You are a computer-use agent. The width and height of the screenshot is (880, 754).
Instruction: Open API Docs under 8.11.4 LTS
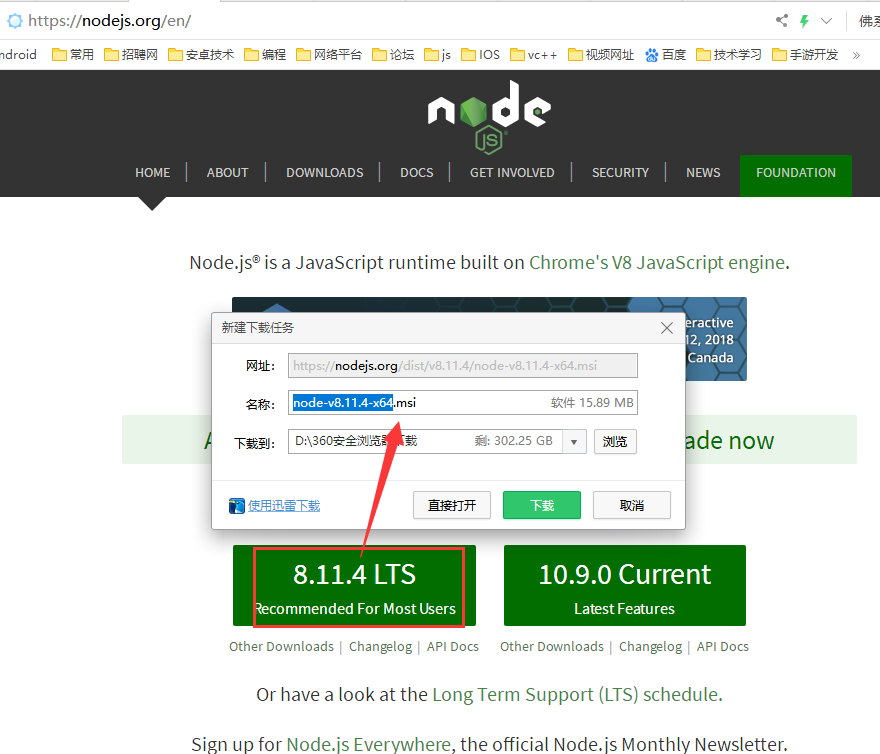tap(453, 647)
